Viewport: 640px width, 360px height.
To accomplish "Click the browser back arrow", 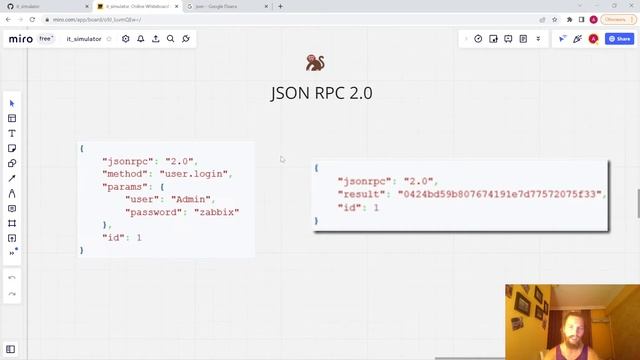I will coord(8,20).
